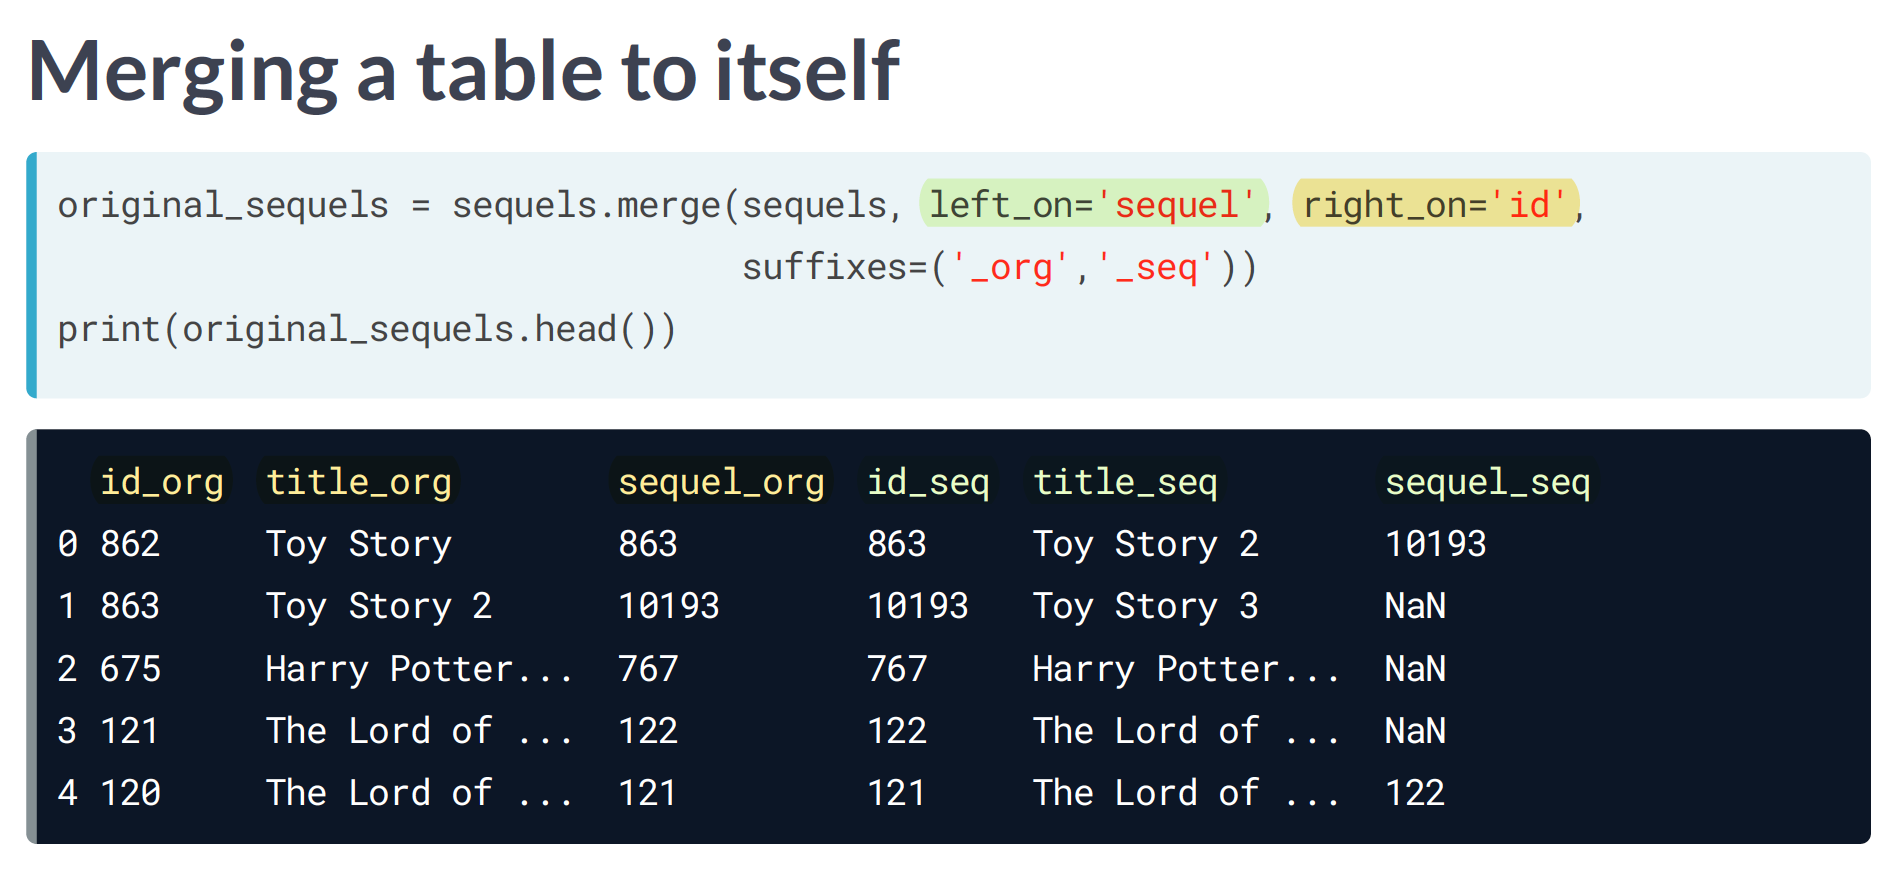1902x884 pixels.
Task: Click NaN in the Harry Potter row
Action: click(1415, 668)
